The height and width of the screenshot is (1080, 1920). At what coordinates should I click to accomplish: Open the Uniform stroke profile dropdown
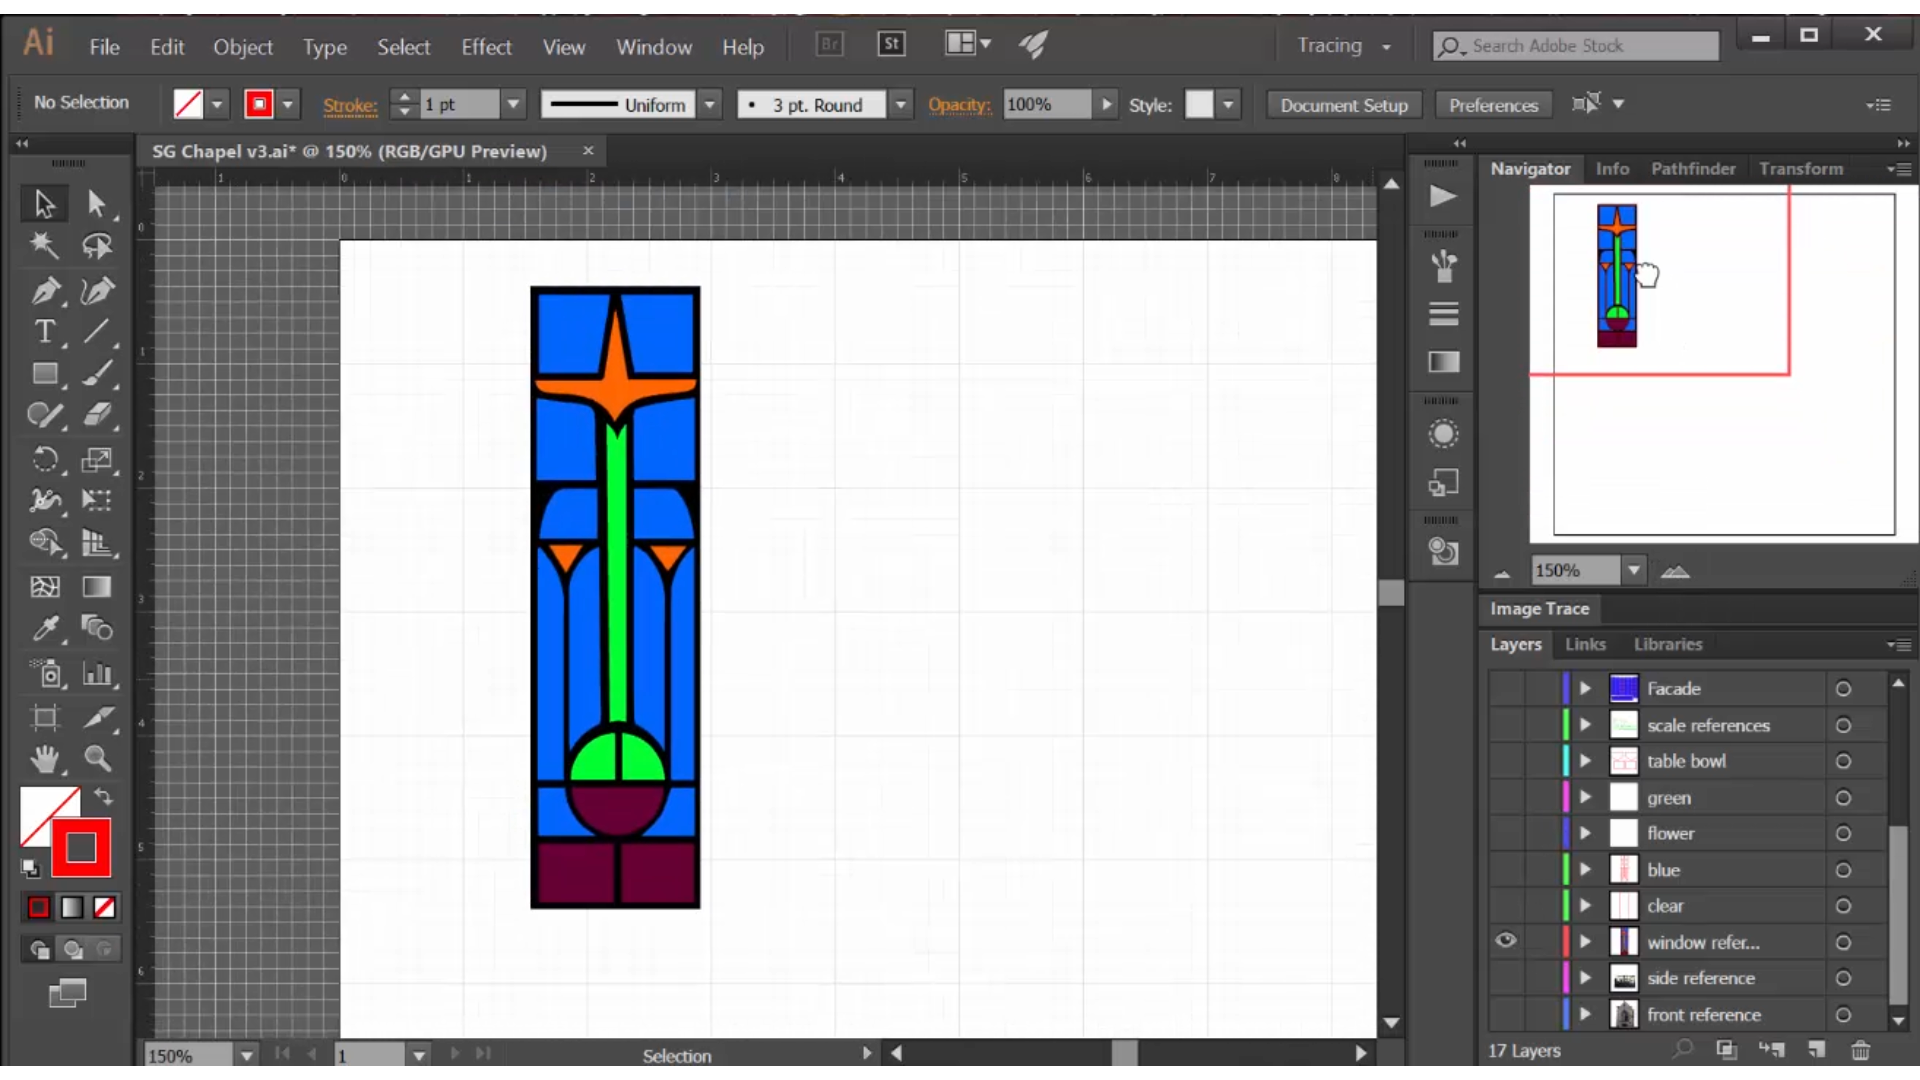[709, 104]
